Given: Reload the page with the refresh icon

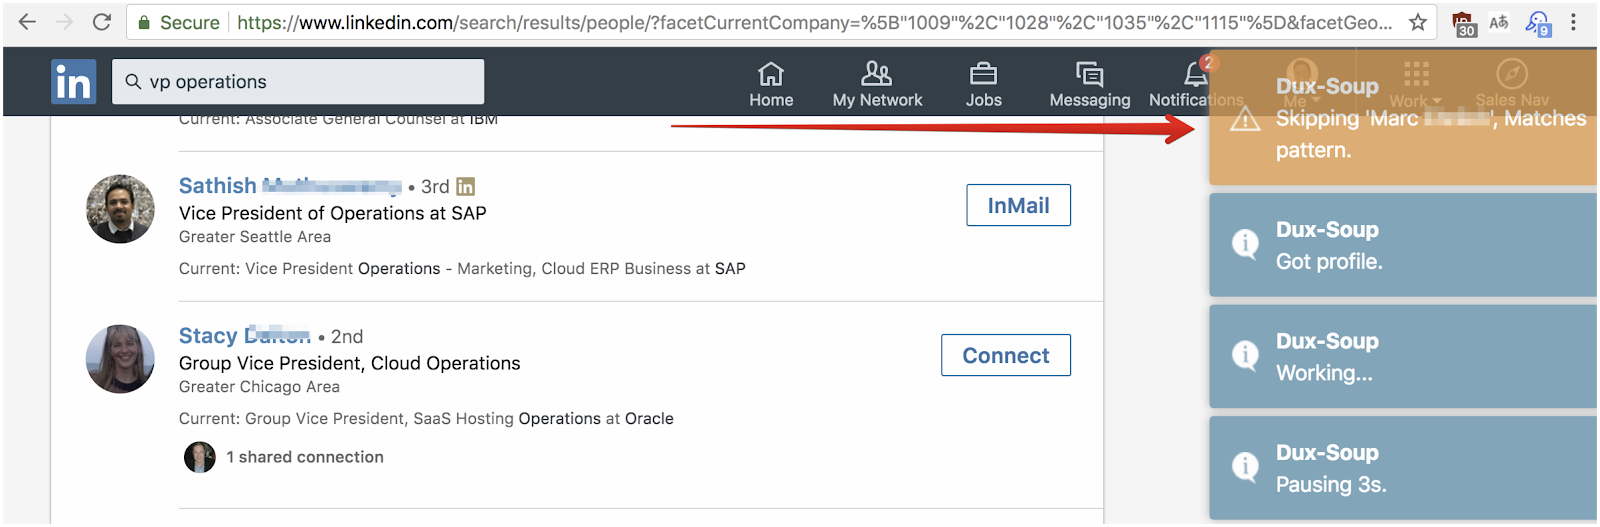Looking at the screenshot, I should point(101,22).
